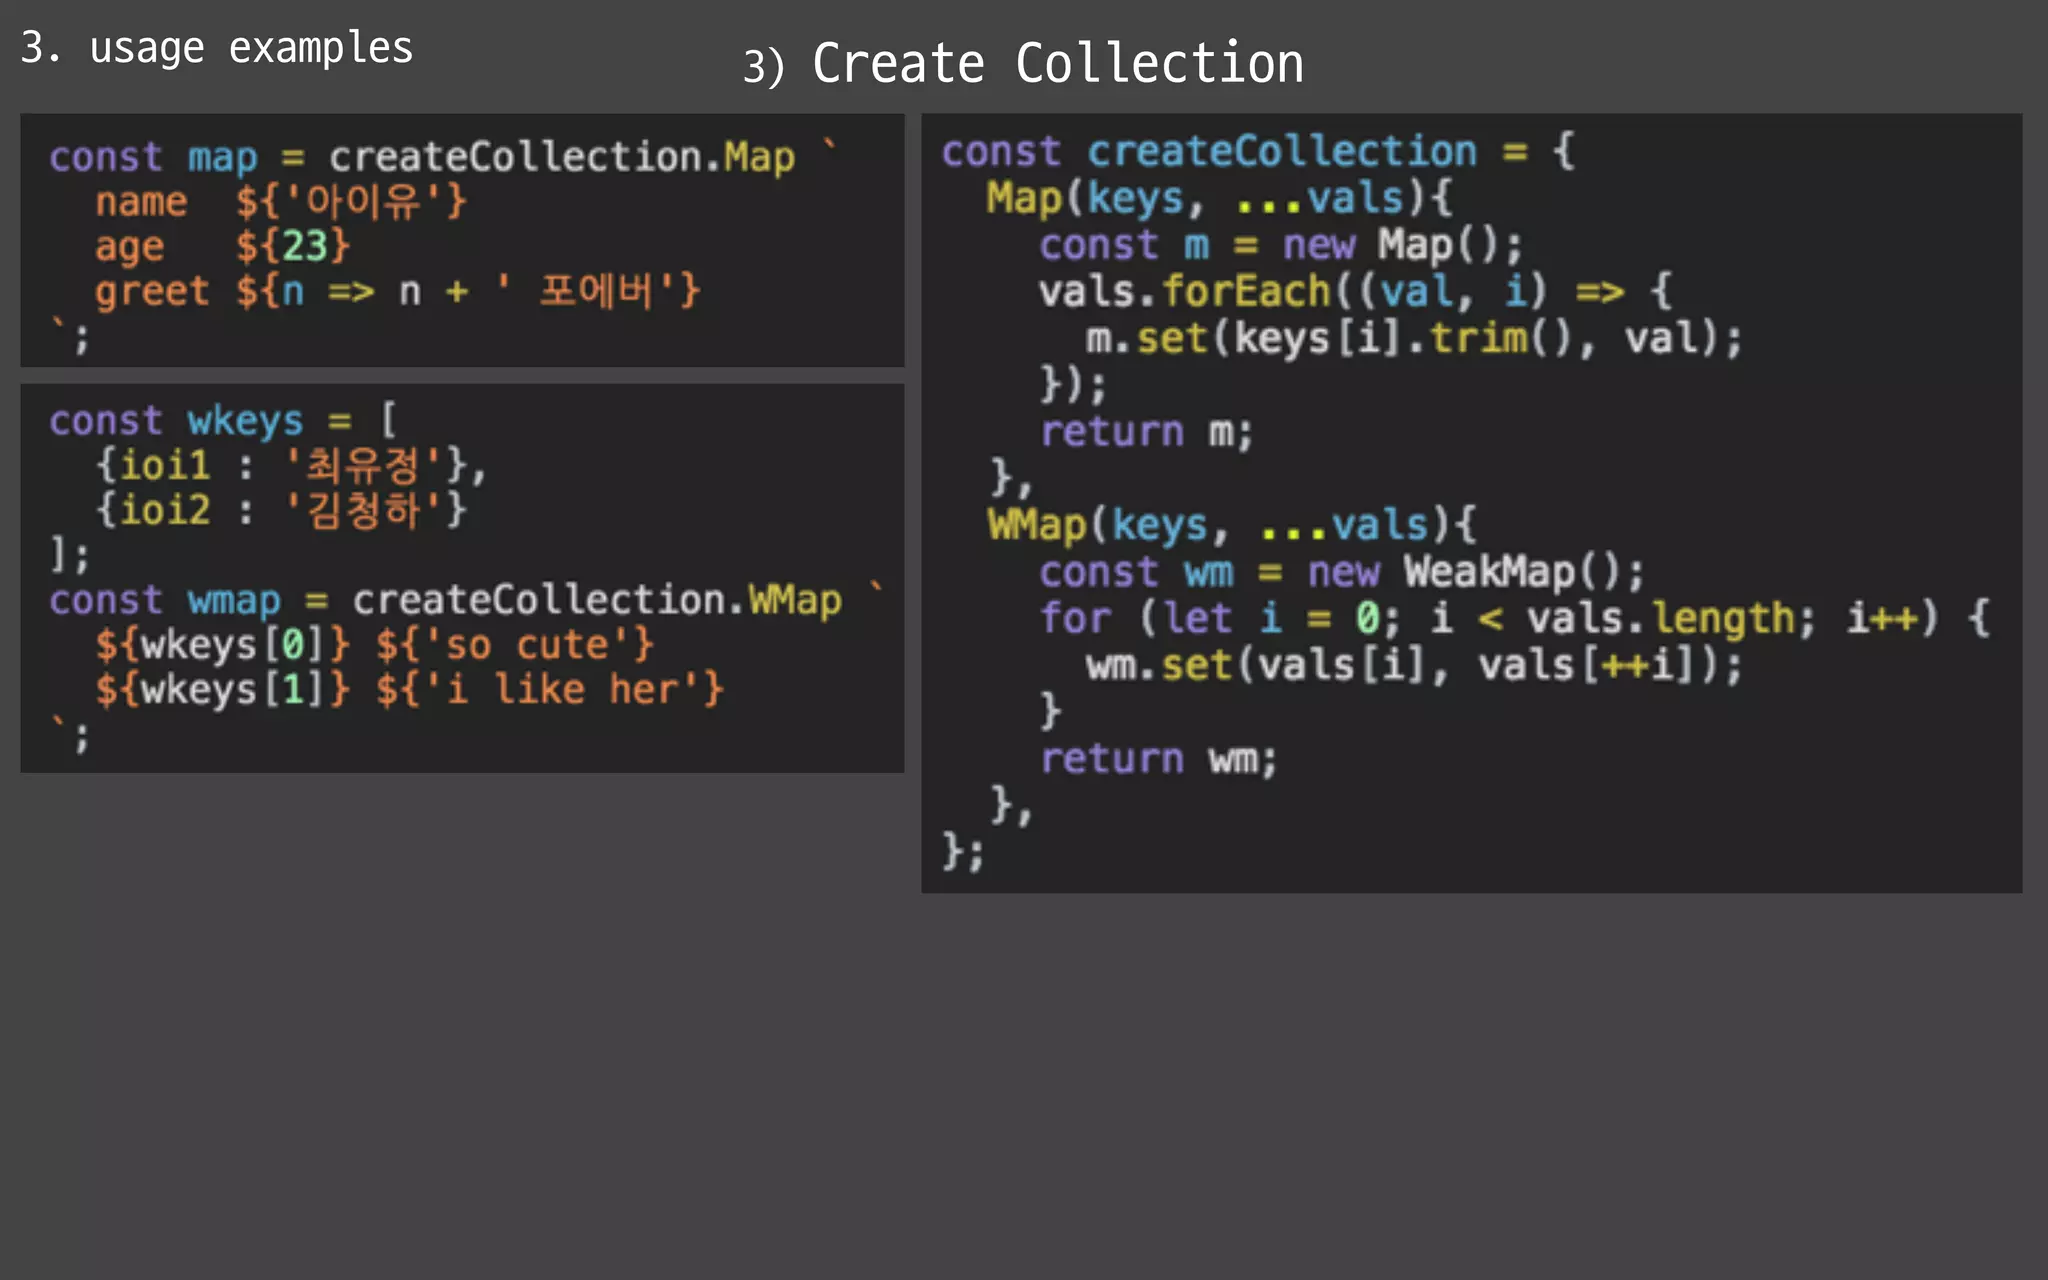2048x1280 pixels.
Task: Click the line 'const m = new Map();'
Action: point(1280,245)
